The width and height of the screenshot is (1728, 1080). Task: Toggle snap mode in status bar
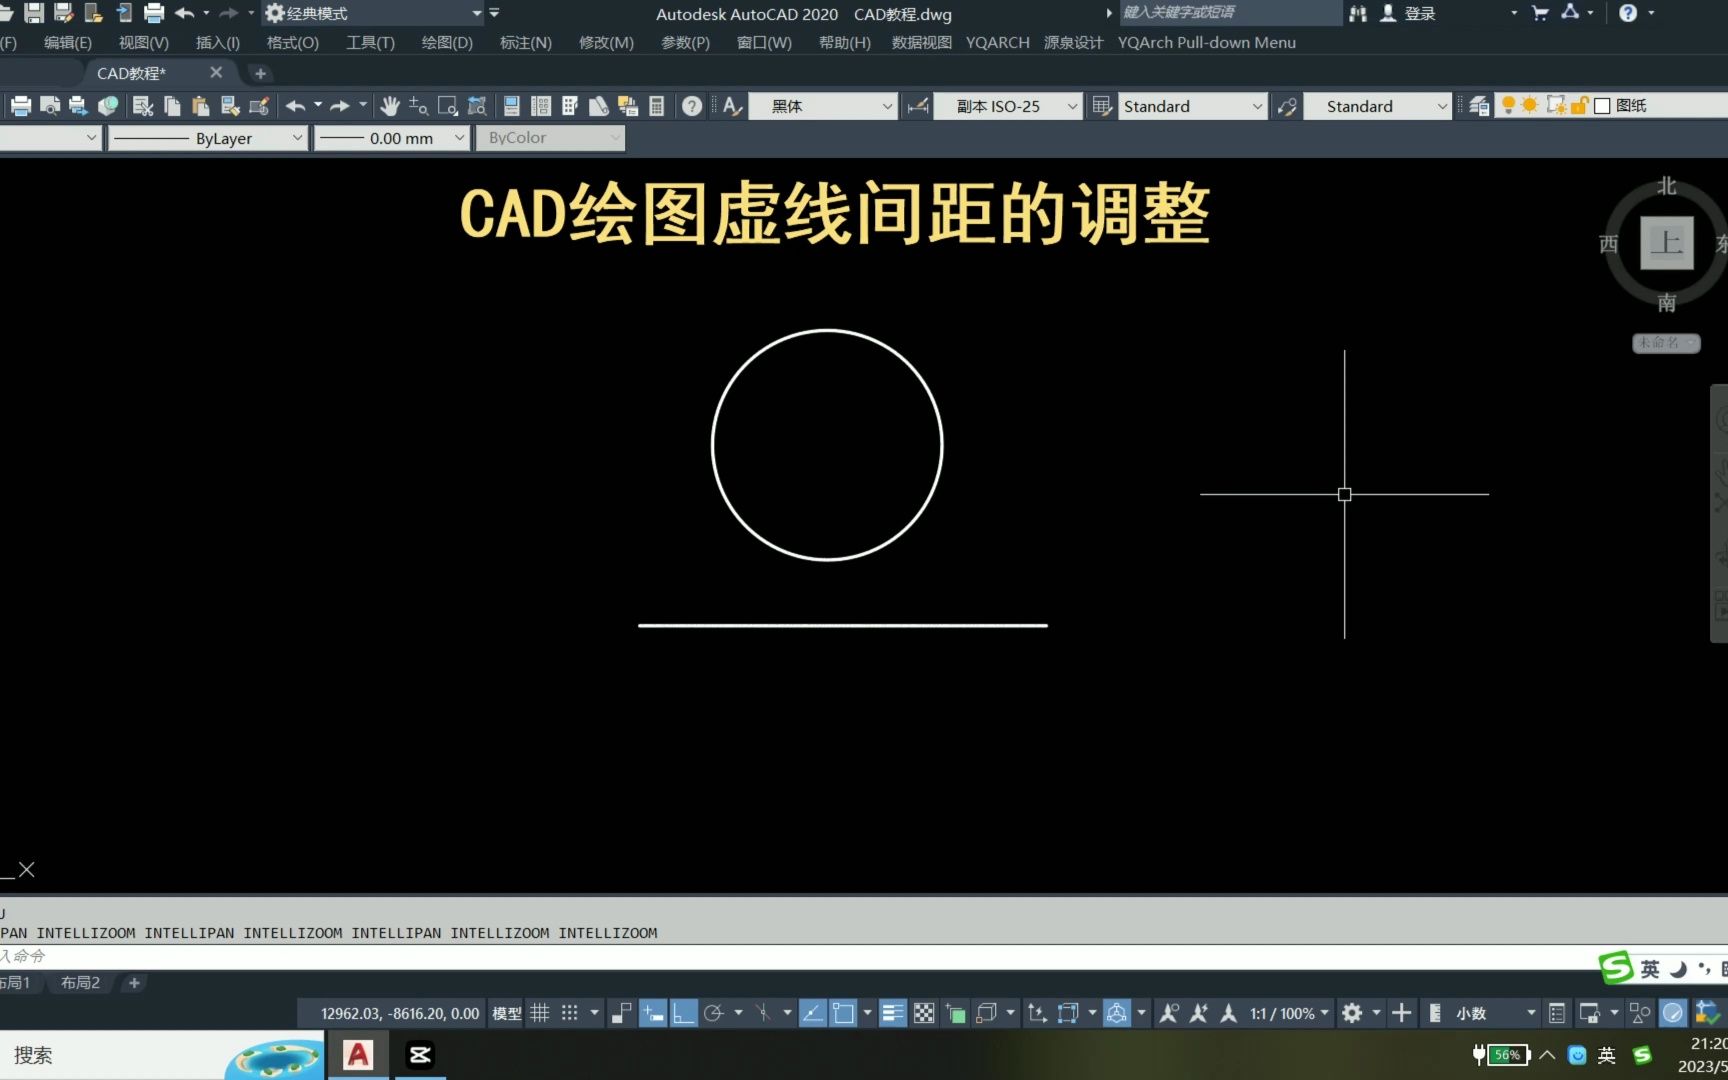click(570, 1013)
